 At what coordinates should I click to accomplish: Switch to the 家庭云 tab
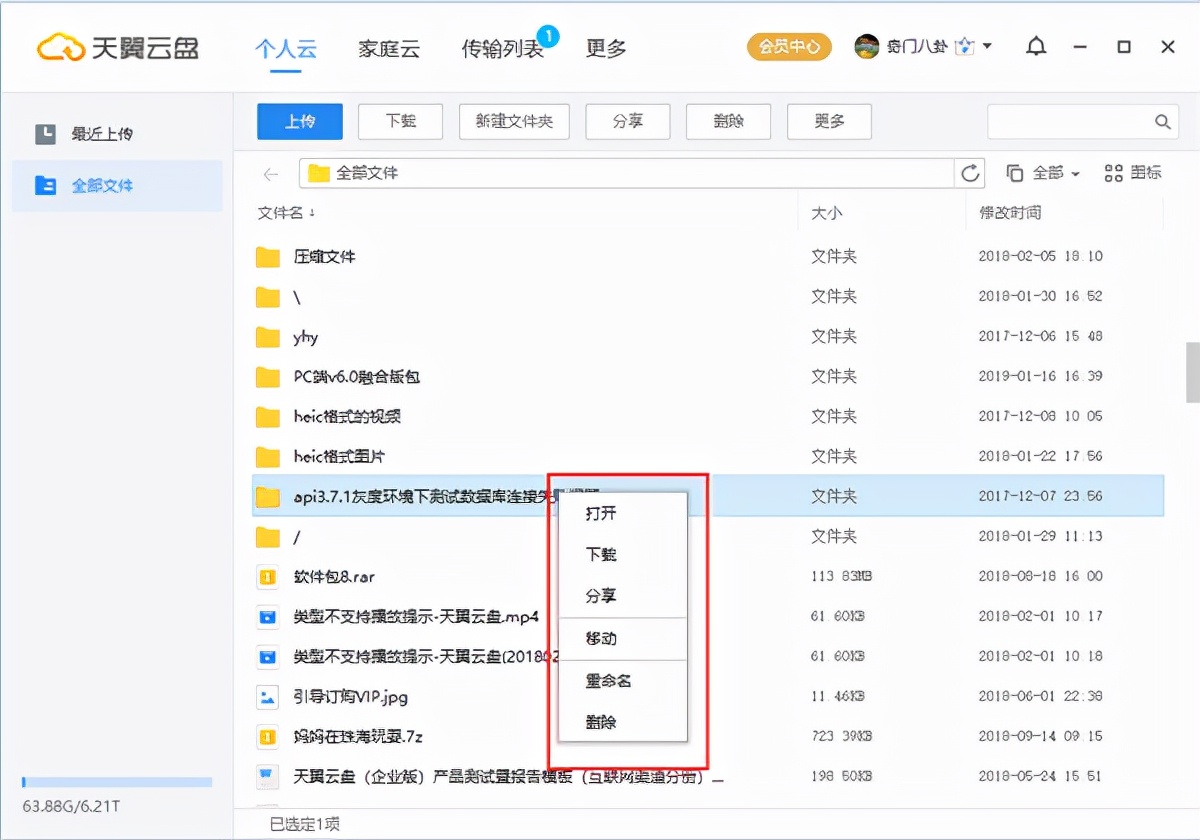389,48
